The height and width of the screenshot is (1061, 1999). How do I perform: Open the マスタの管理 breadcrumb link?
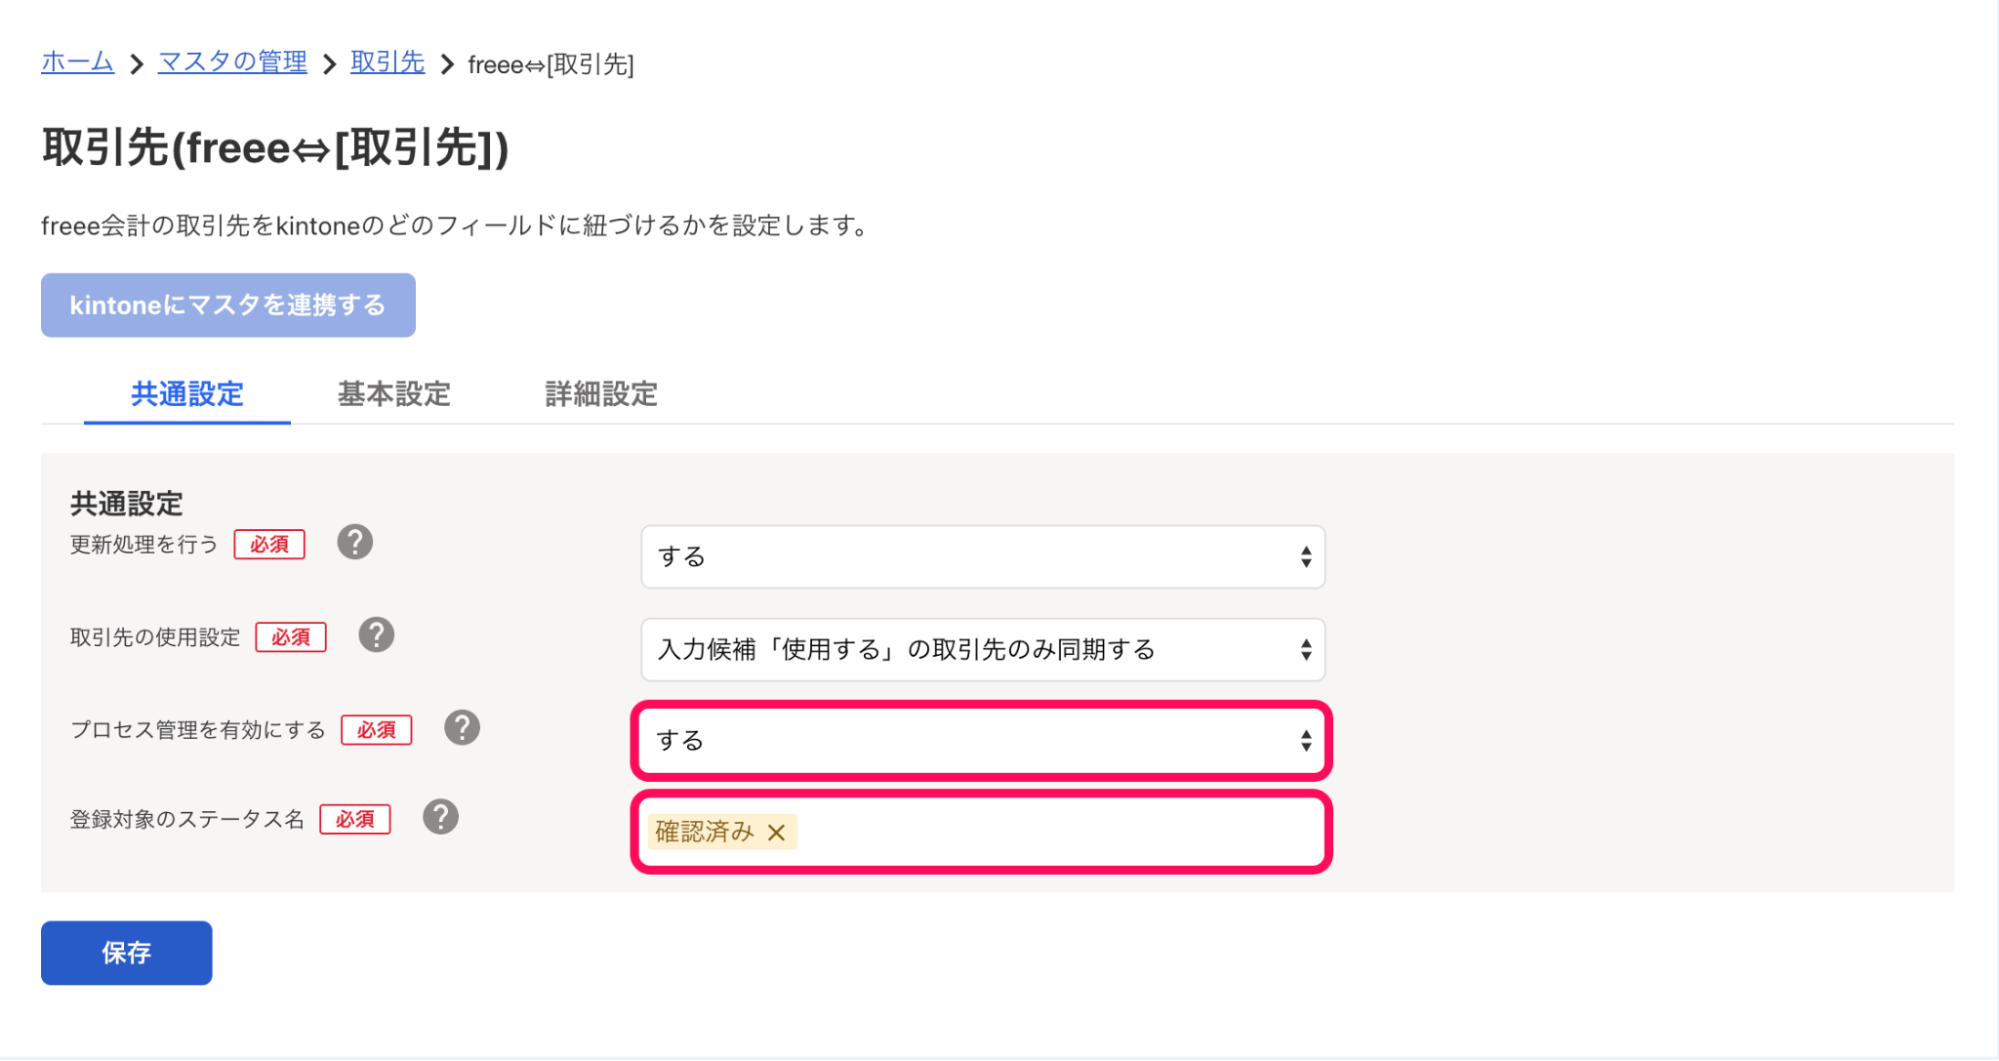232,62
